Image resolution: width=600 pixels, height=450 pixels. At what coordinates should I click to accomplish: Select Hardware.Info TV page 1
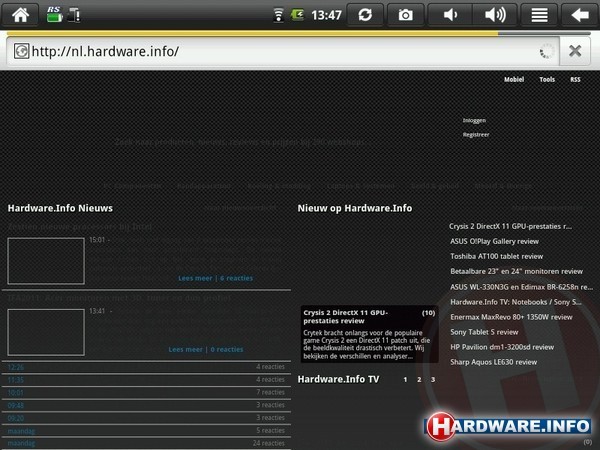coord(405,380)
